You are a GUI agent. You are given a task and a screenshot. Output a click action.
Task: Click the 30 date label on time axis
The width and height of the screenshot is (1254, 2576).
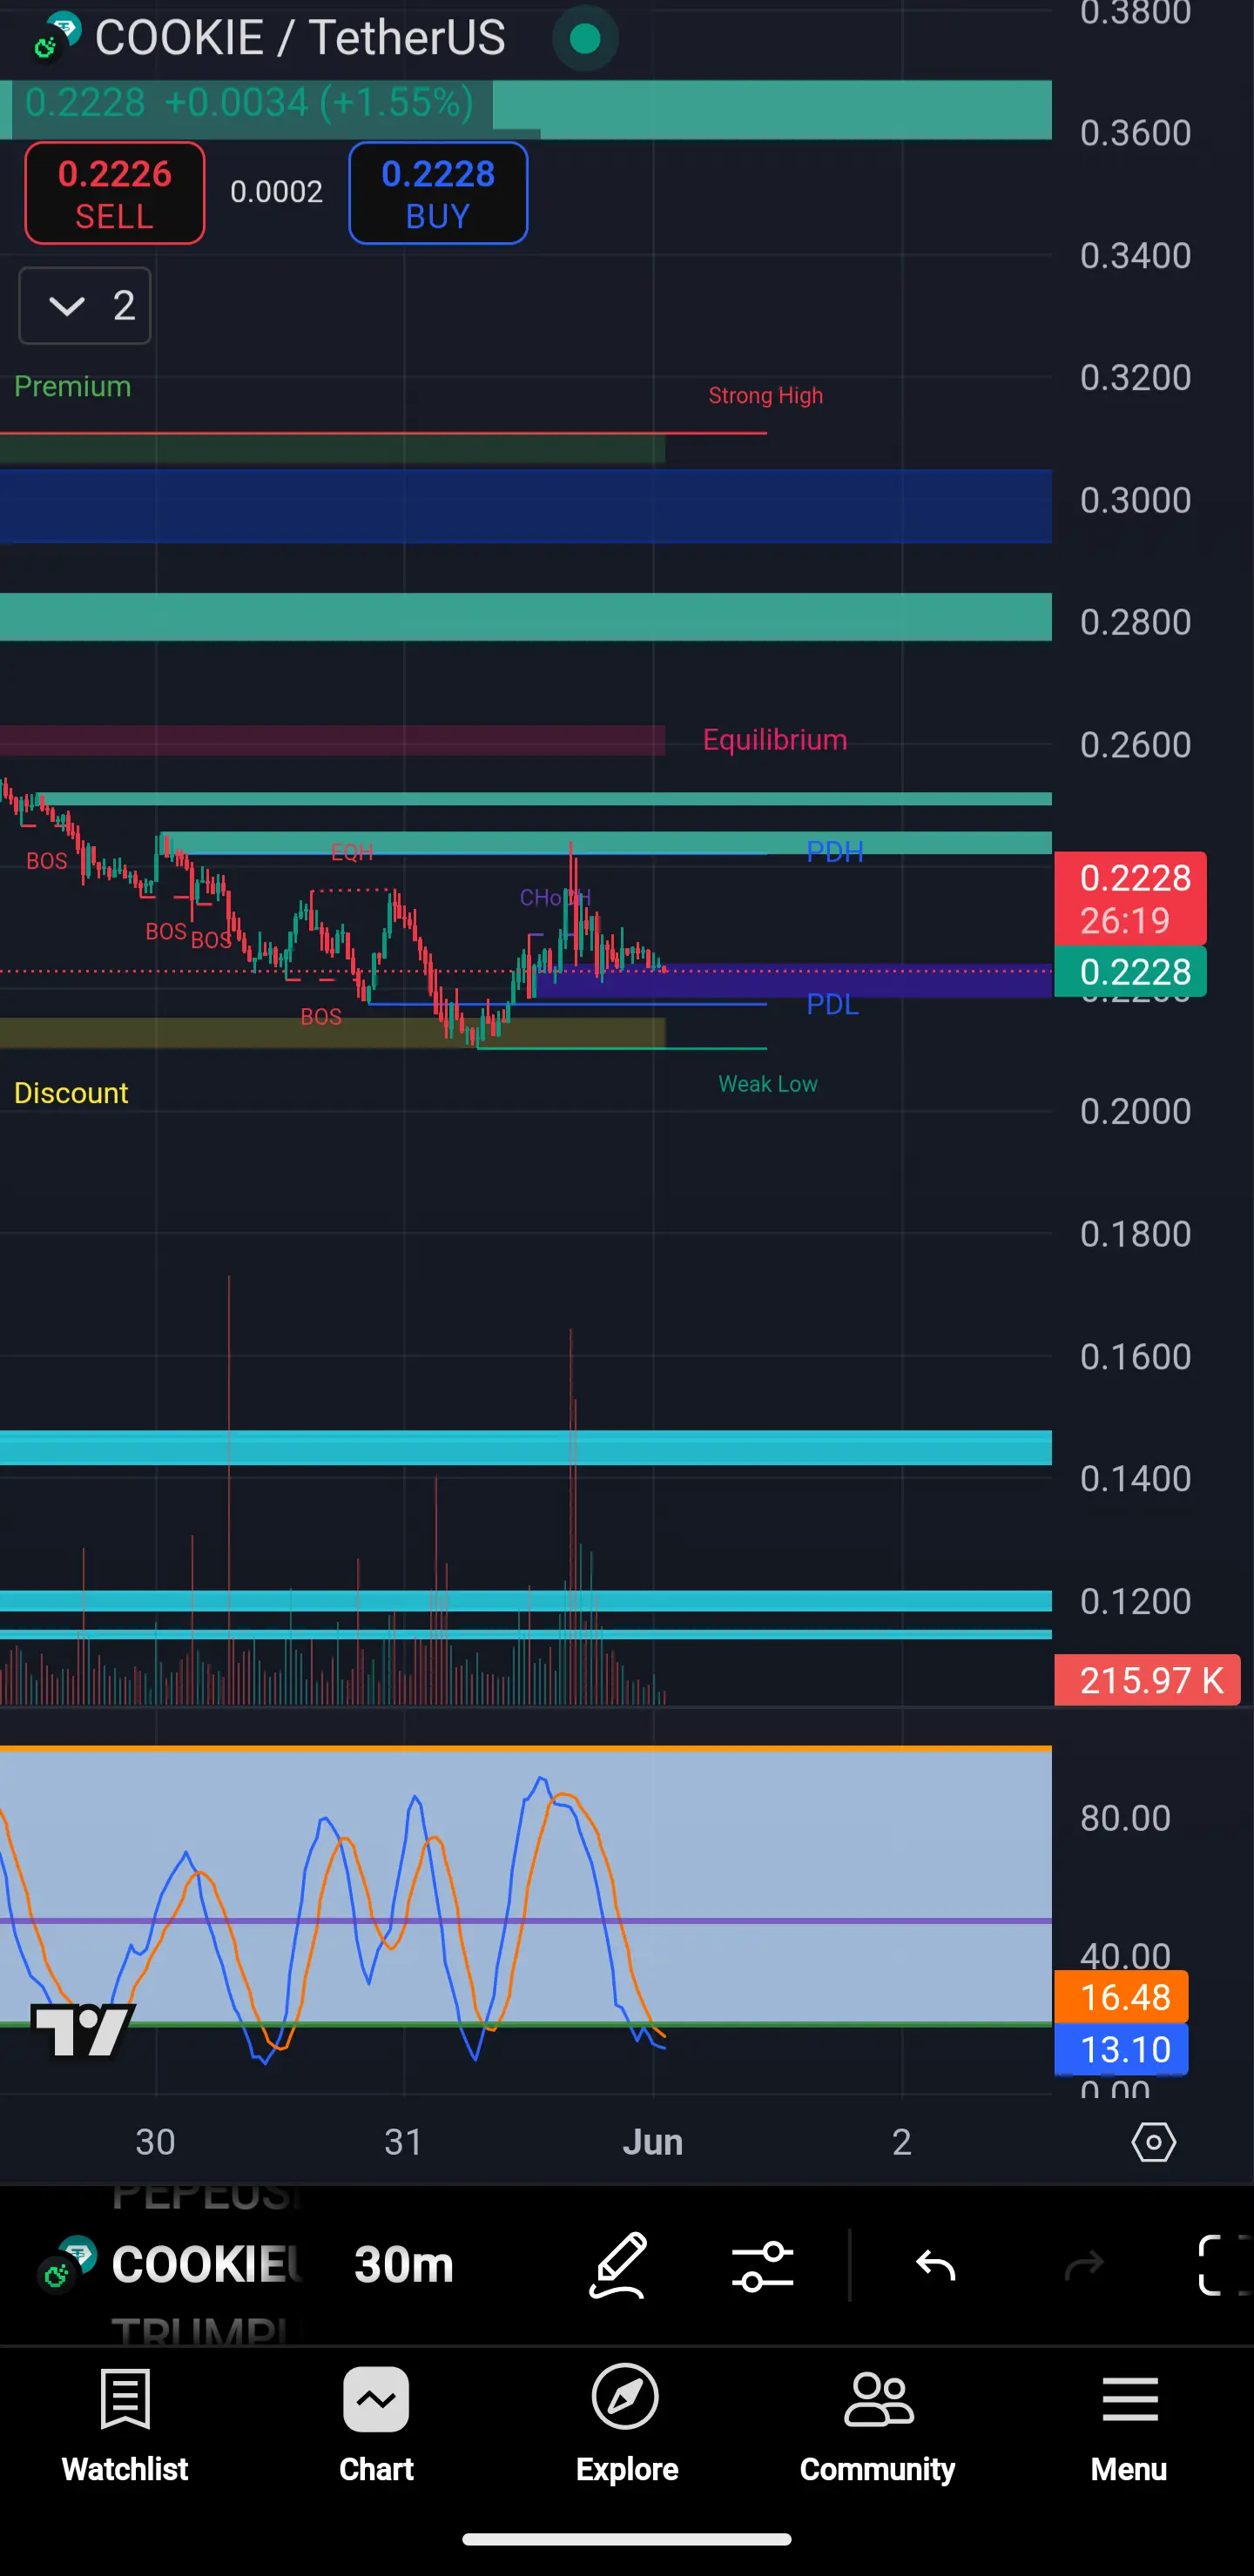coord(155,2142)
